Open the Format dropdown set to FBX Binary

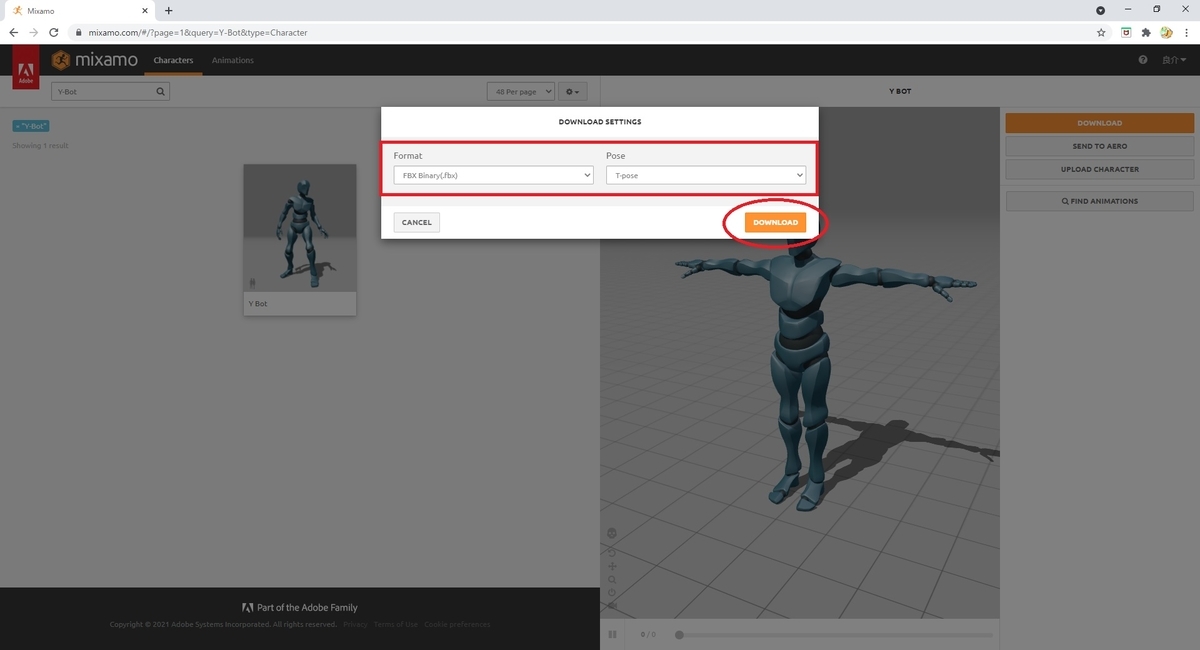(x=494, y=175)
